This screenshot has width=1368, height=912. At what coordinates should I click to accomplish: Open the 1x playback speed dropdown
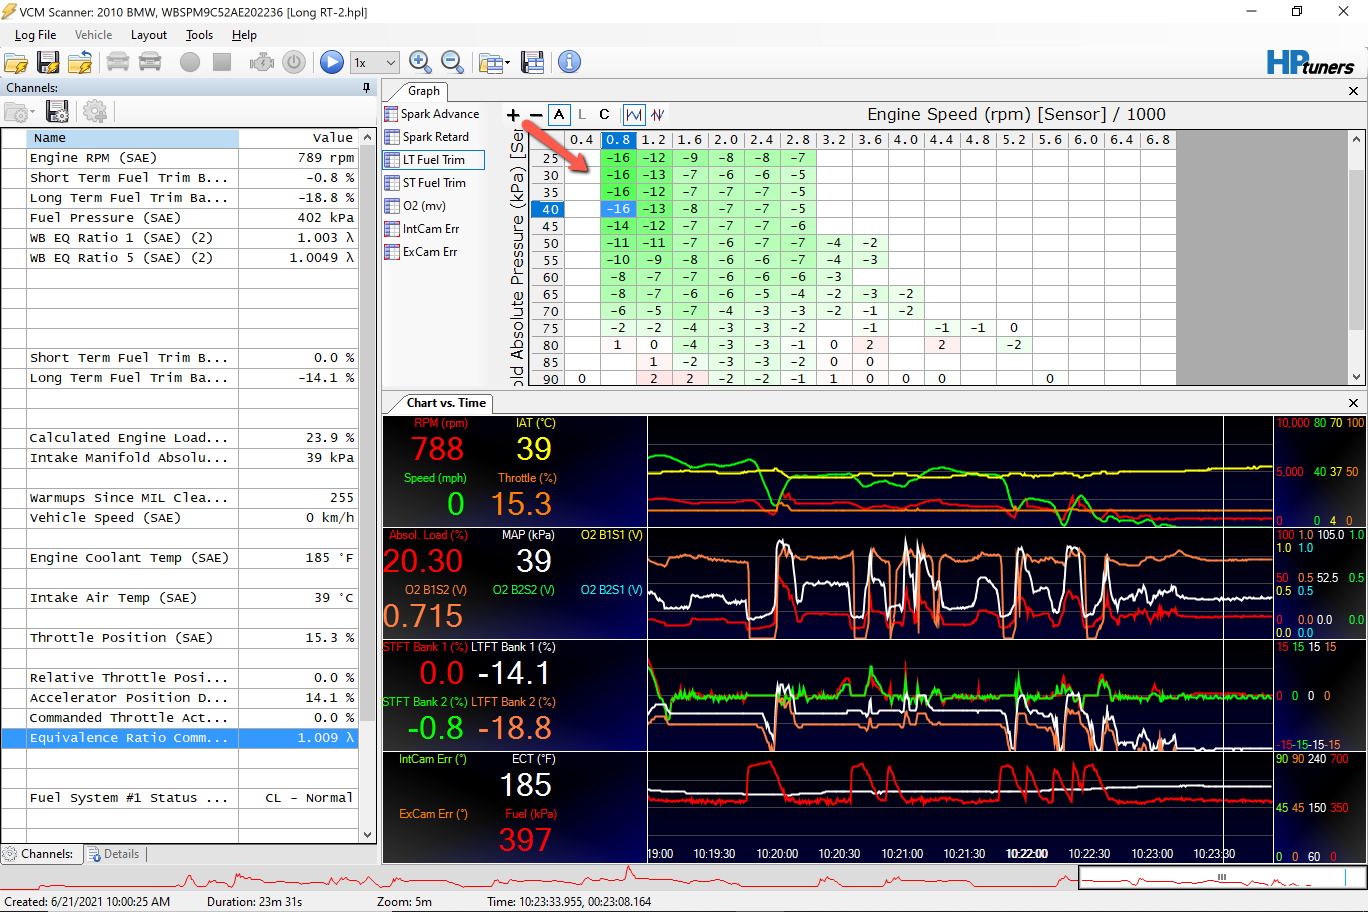tap(375, 62)
